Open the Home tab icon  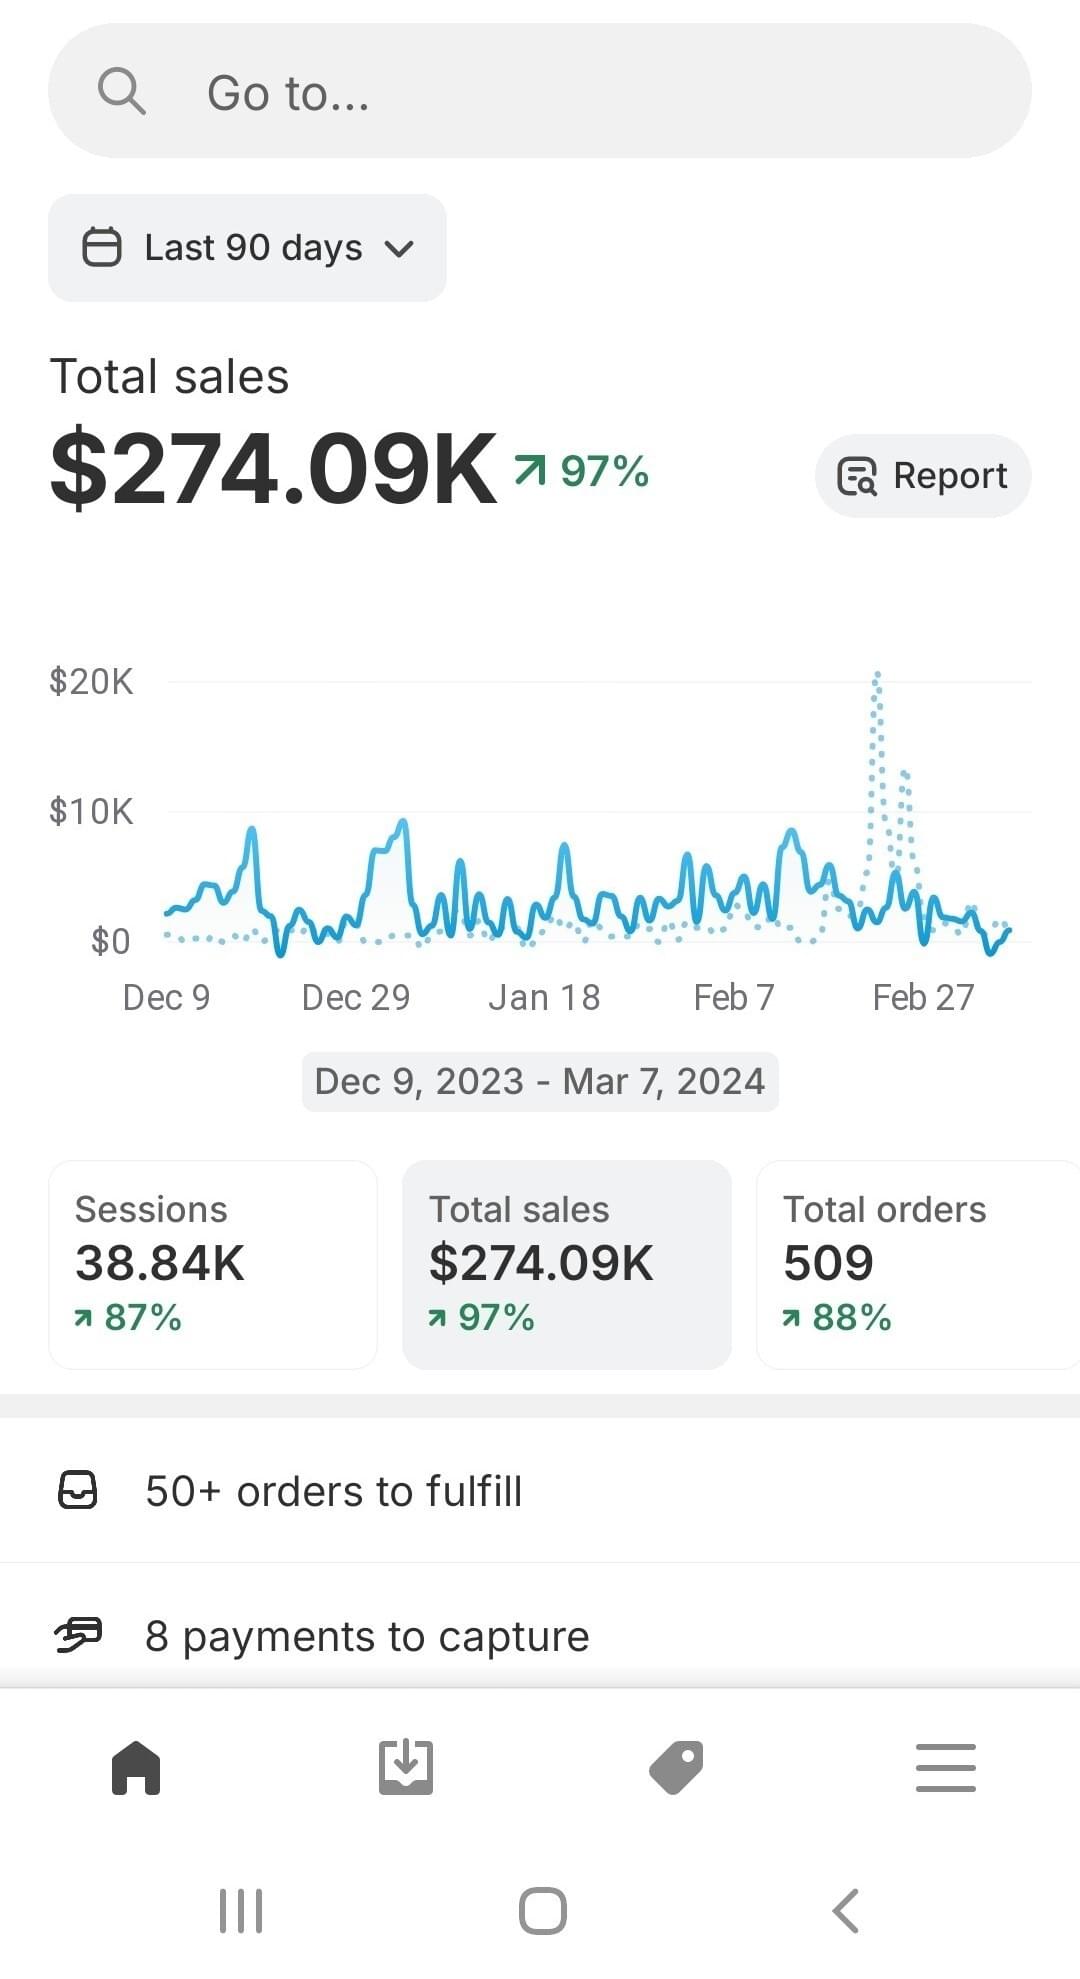point(136,1767)
